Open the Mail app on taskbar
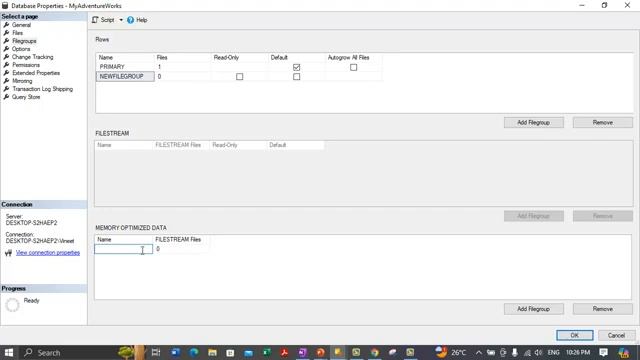Viewport: 640px width, 360px height. pyautogui.click(x=248, y=352)
